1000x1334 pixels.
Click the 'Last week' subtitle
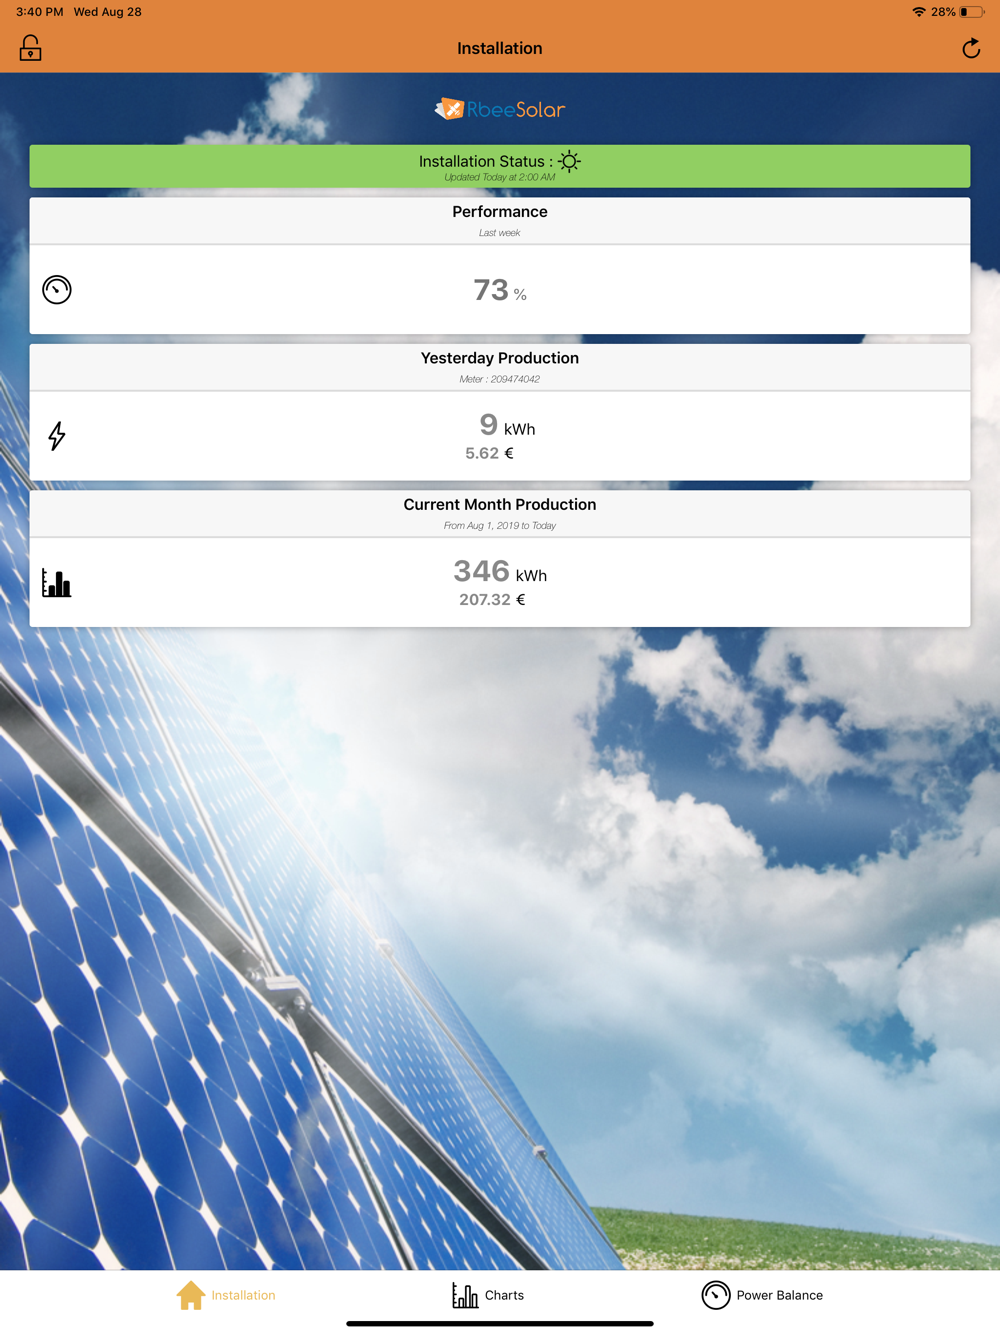pyautogui.click(x=499, y=233)
